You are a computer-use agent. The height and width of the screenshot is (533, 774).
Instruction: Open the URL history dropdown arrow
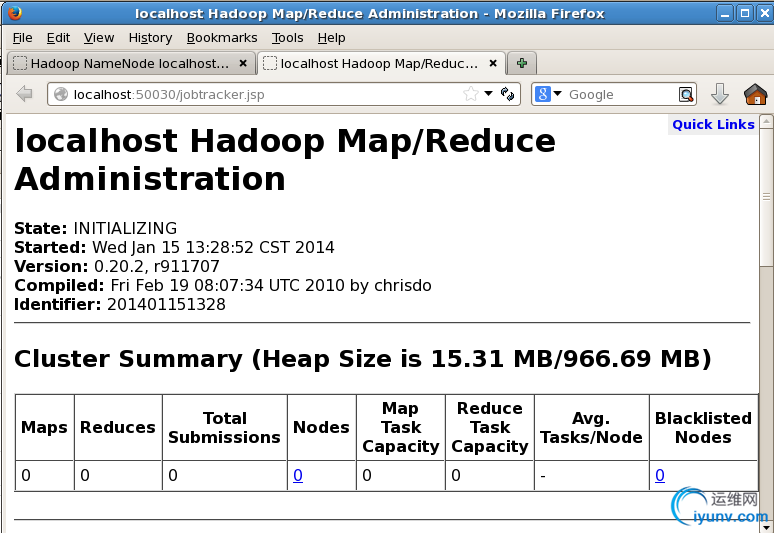[489, 93]
